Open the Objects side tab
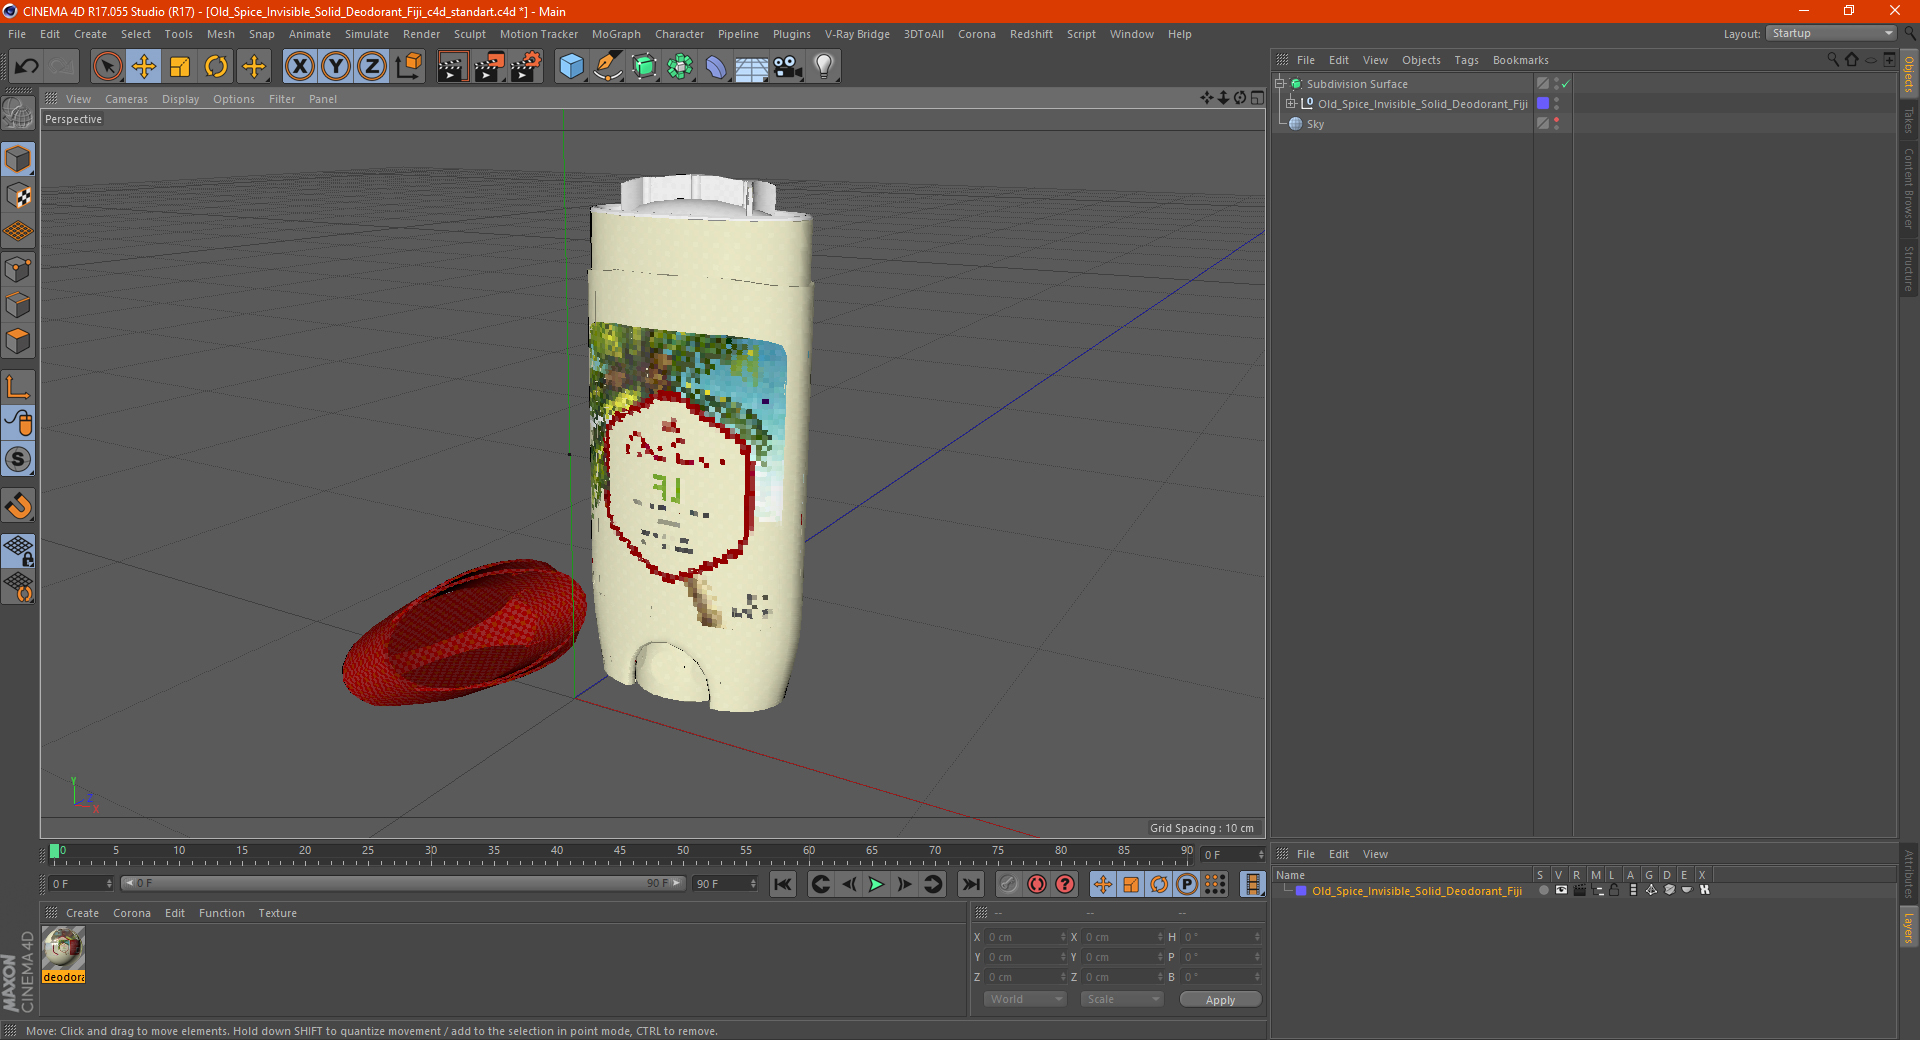The image size is (1920, 1040). (x=1909, y=74)
